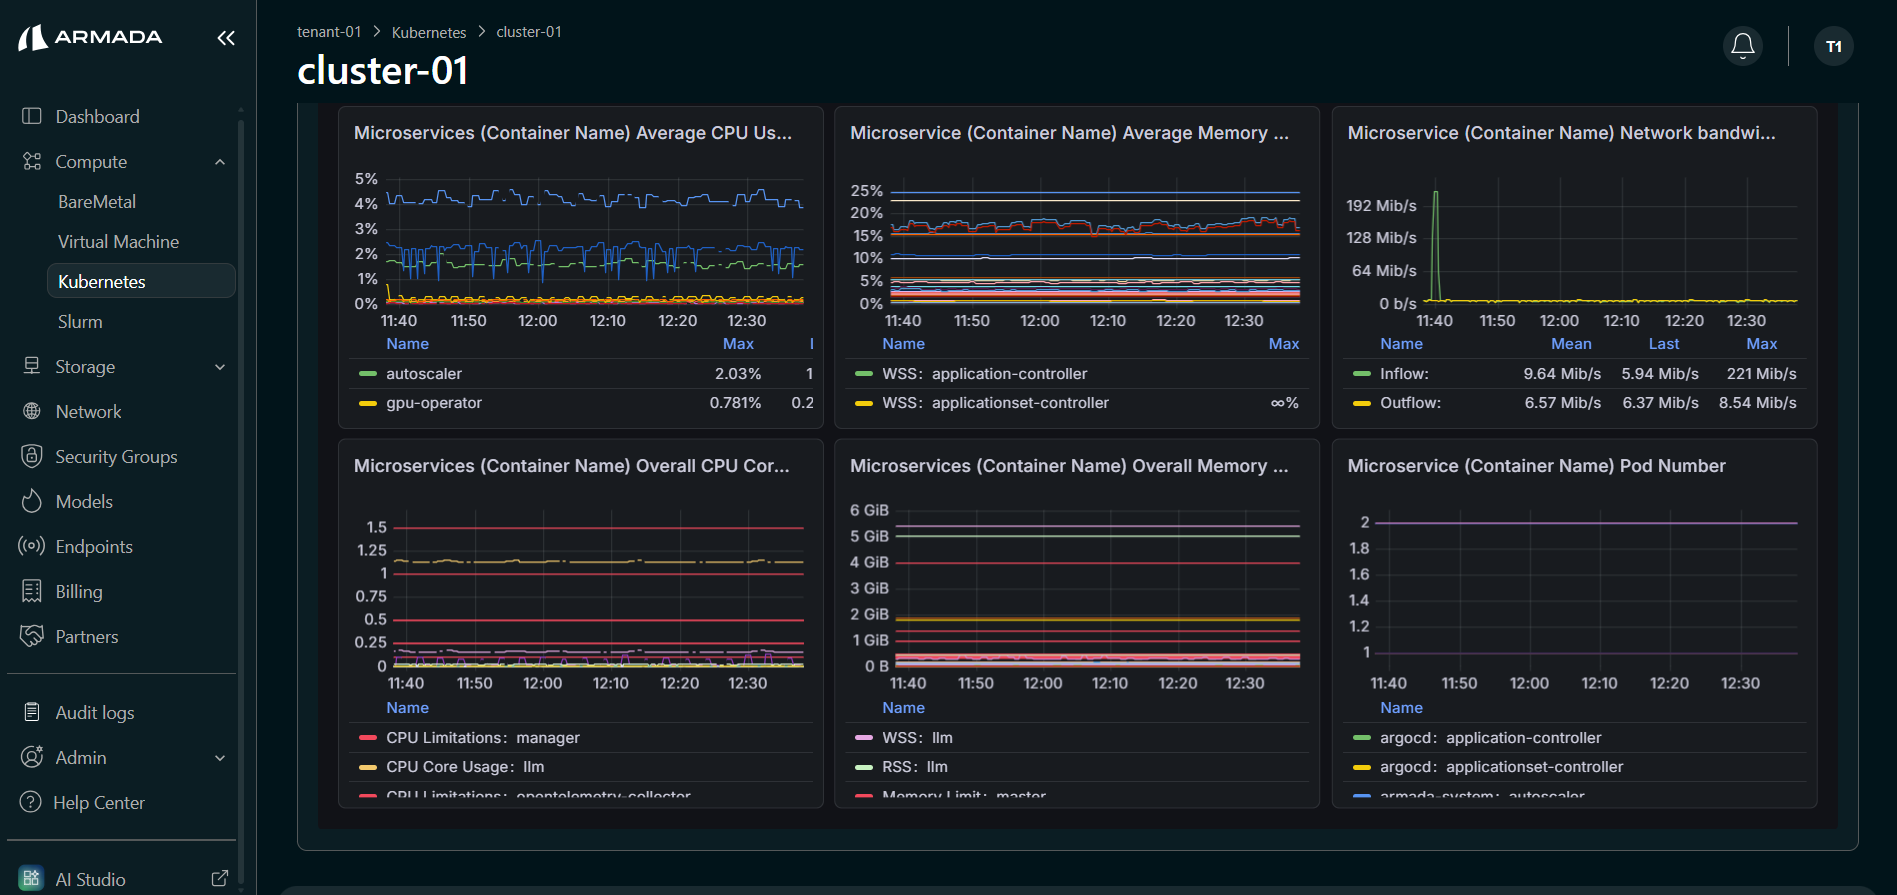
Task: Select Slurm under Compute
Action: tap(80, 321)
